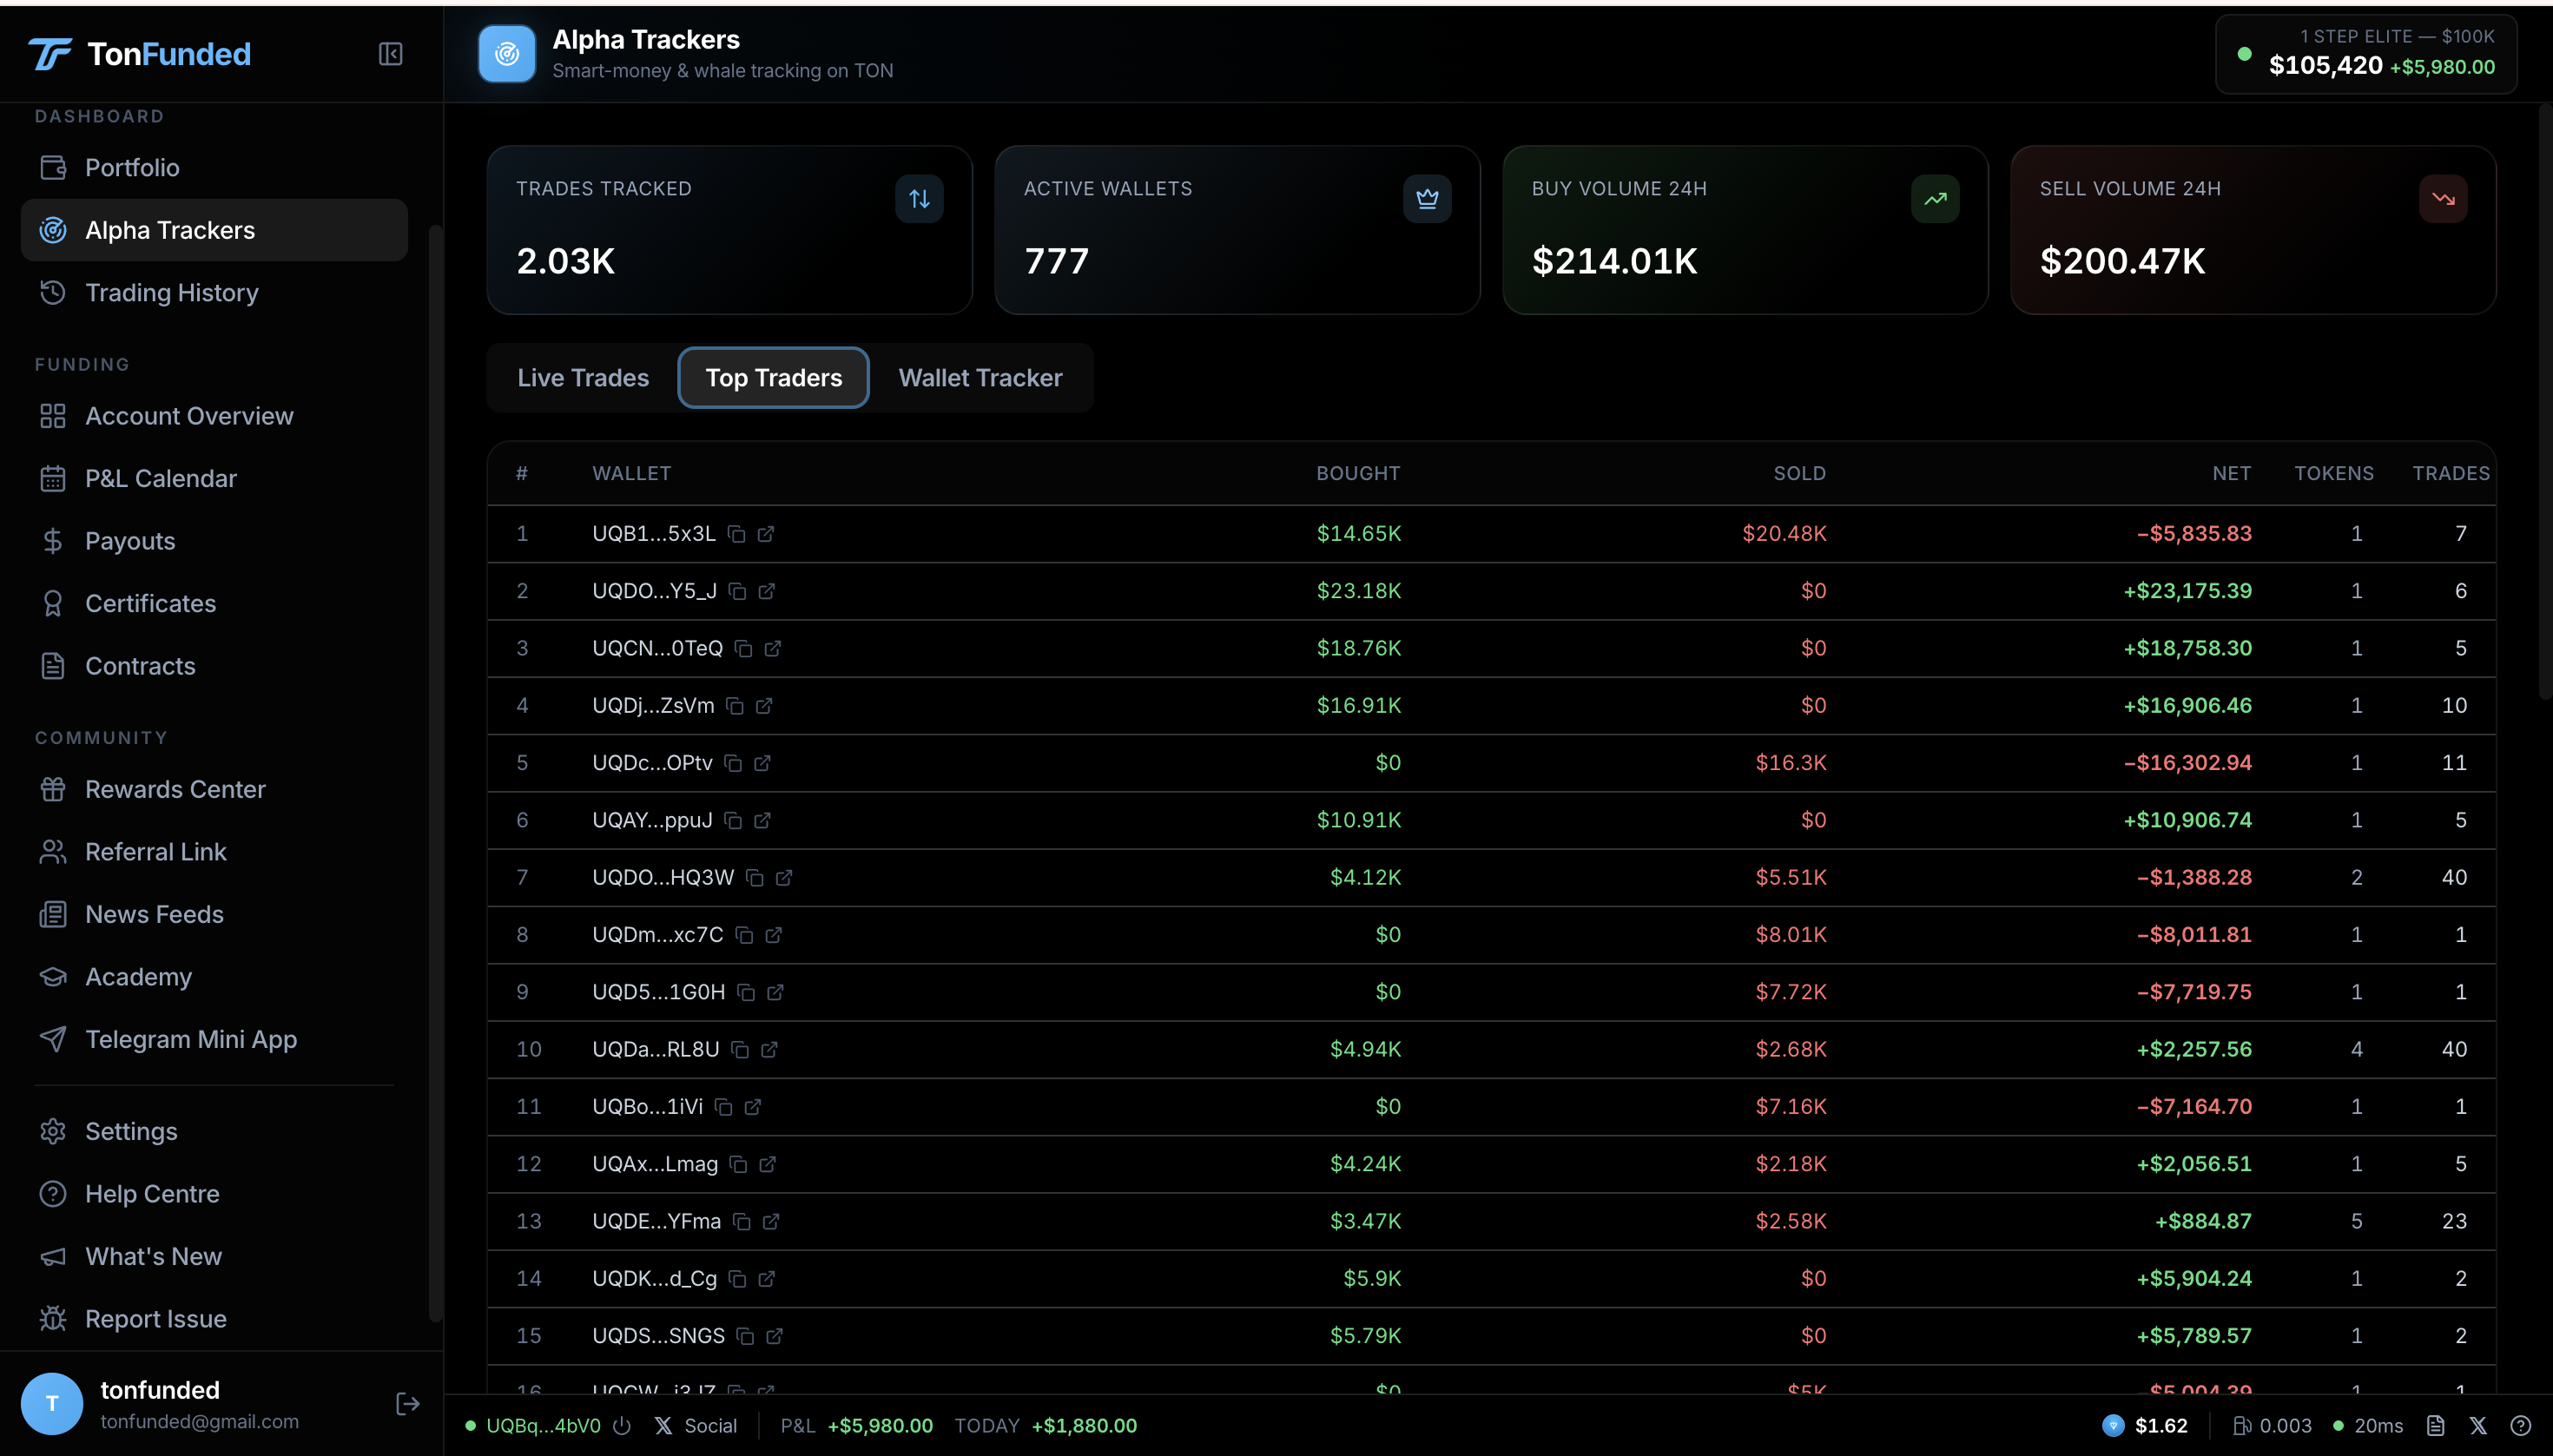The image size is (2553, 1456).
Task: Open News Feeds
Action: tap(214, 915)
